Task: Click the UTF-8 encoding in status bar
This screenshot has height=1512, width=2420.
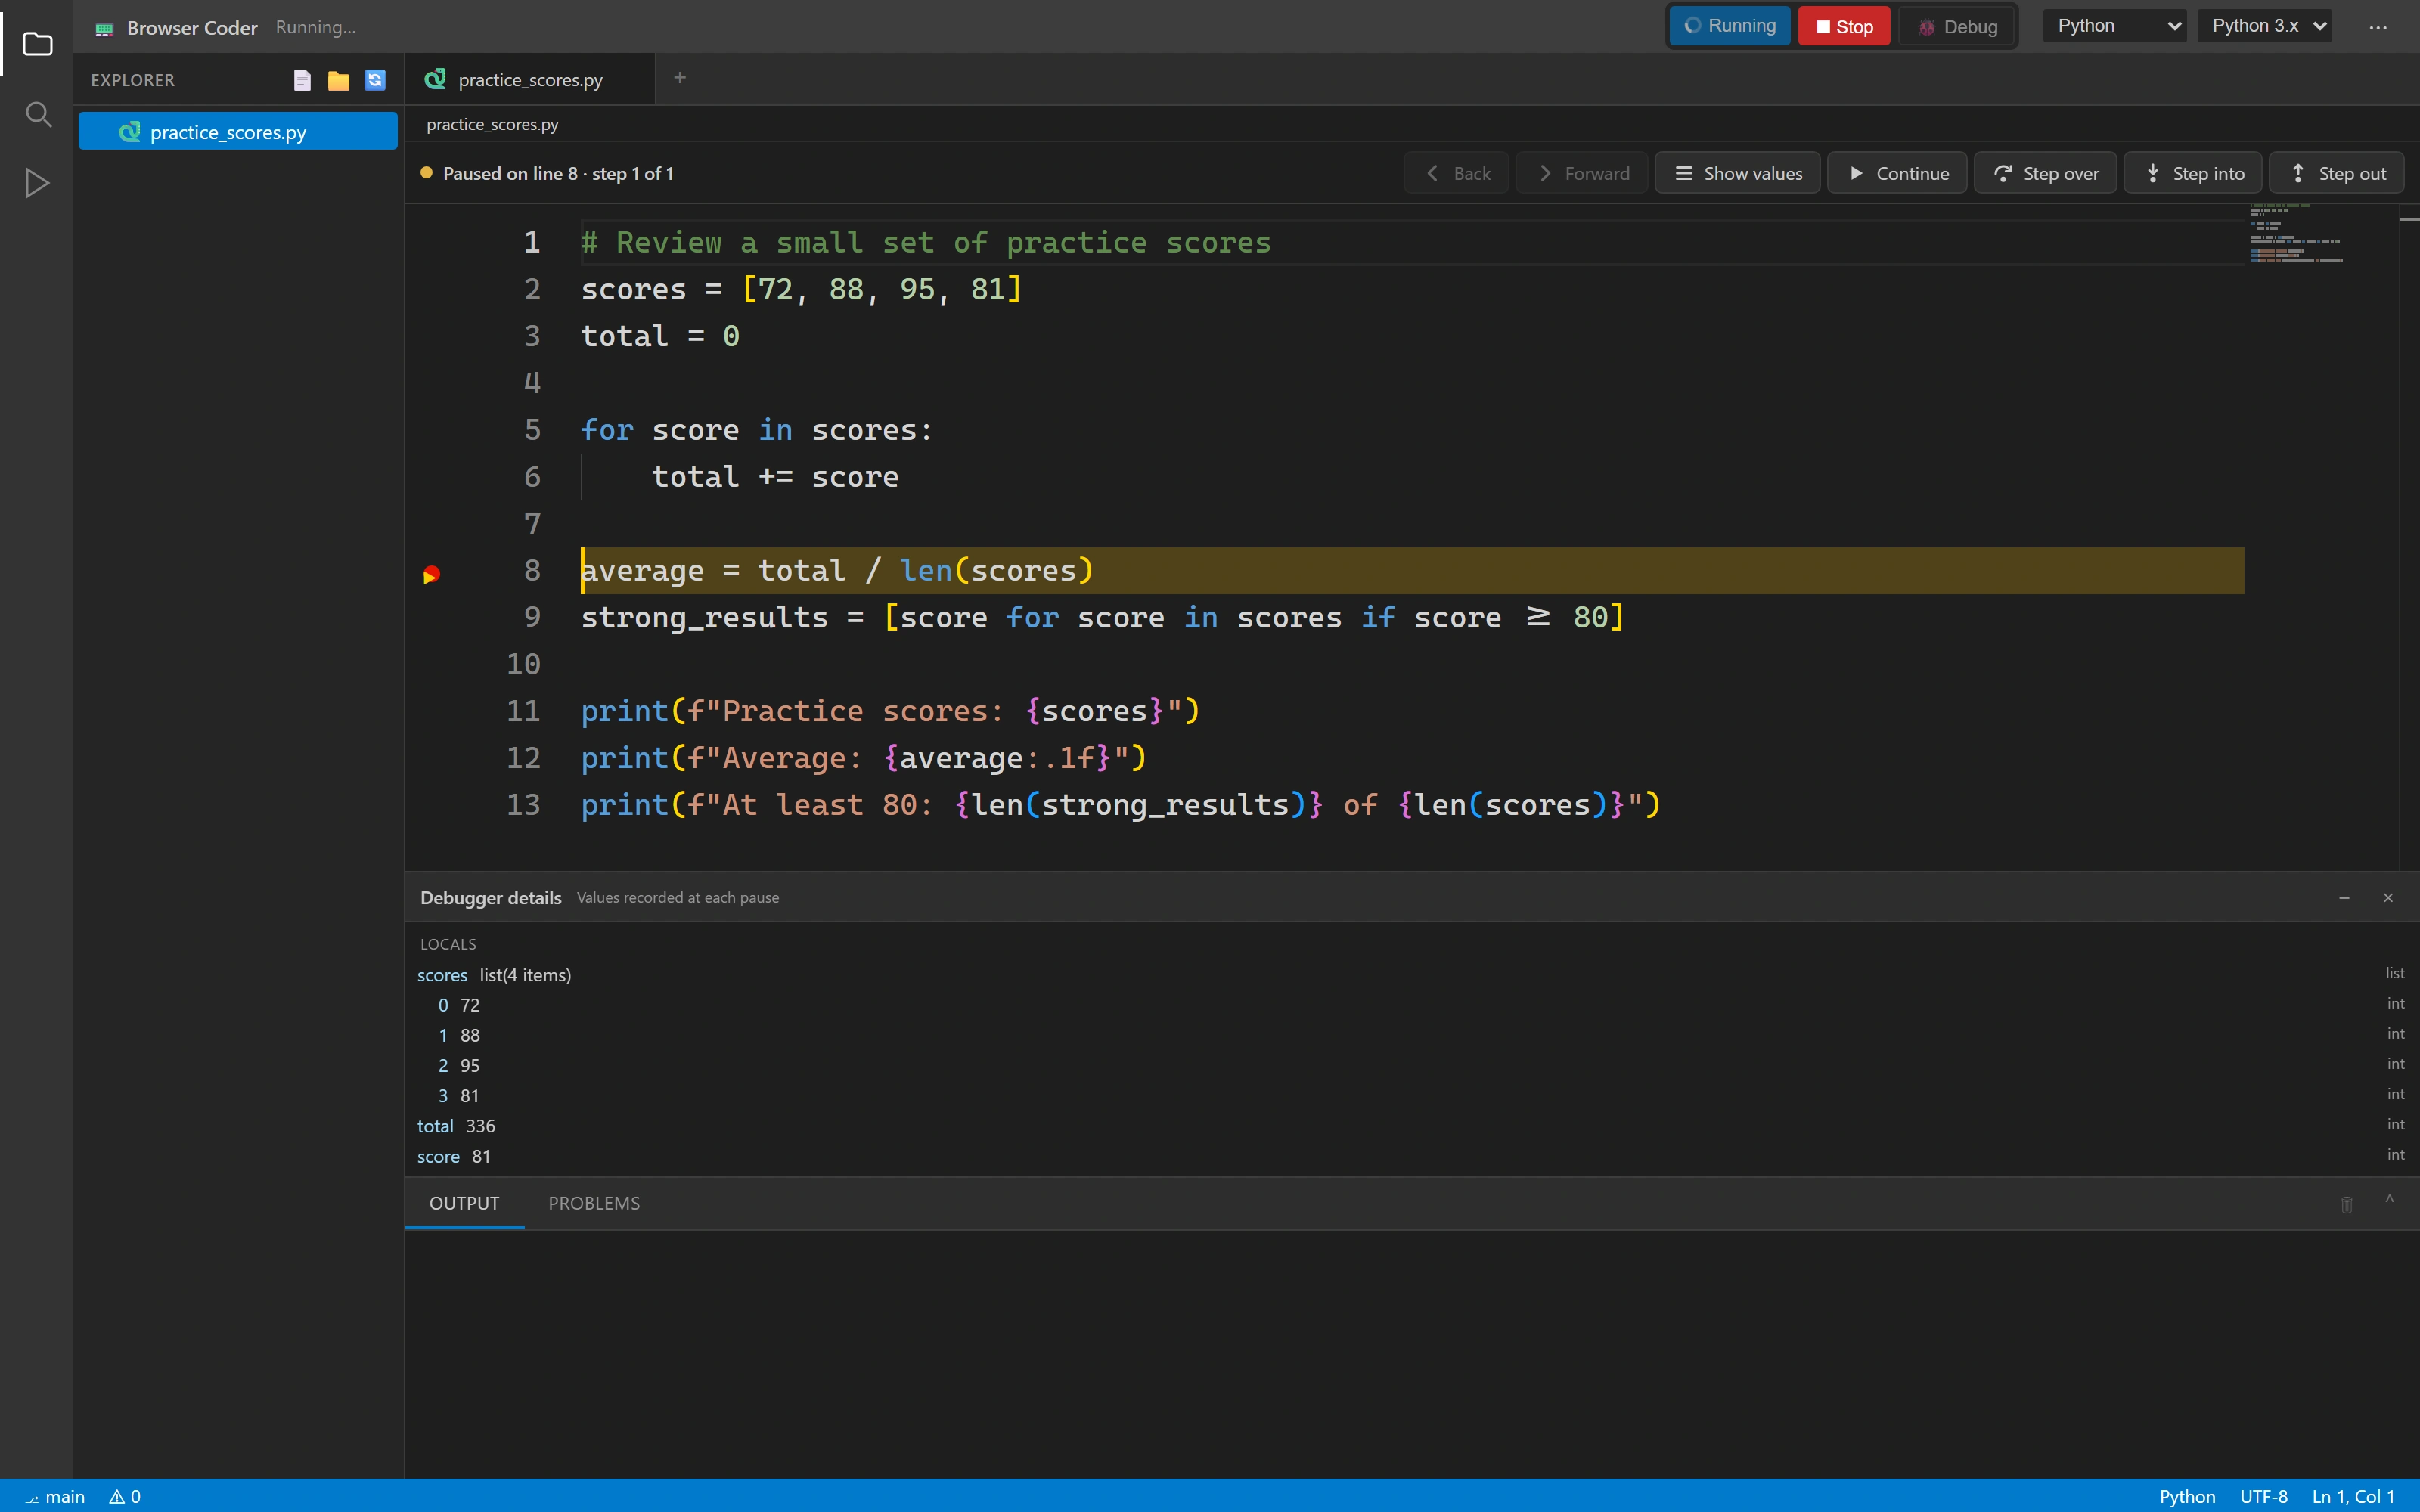Action: [2263, 1497]
